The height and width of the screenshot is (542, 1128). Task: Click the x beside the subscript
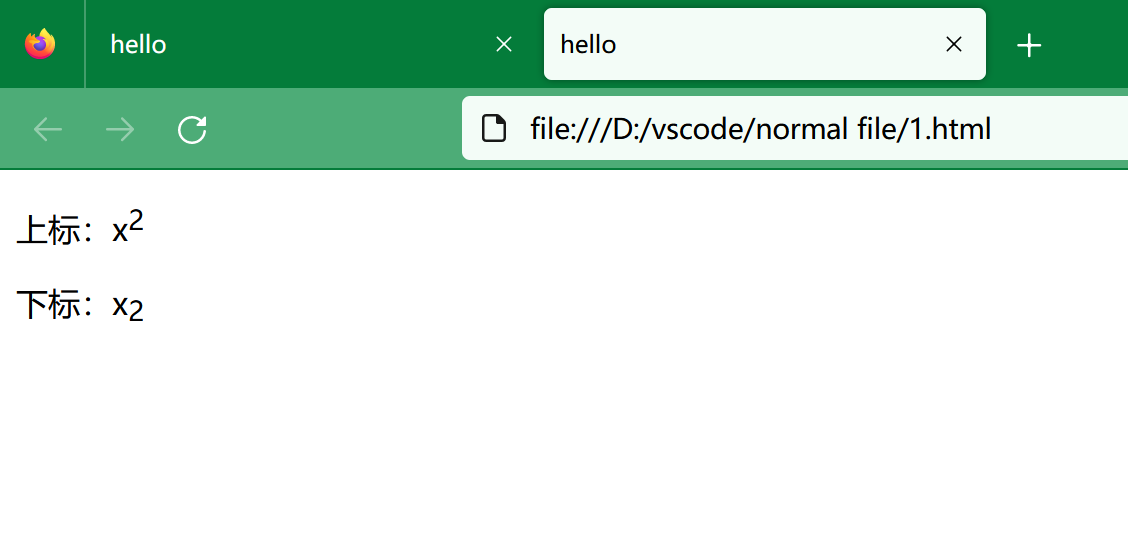[x=120, y=305]
